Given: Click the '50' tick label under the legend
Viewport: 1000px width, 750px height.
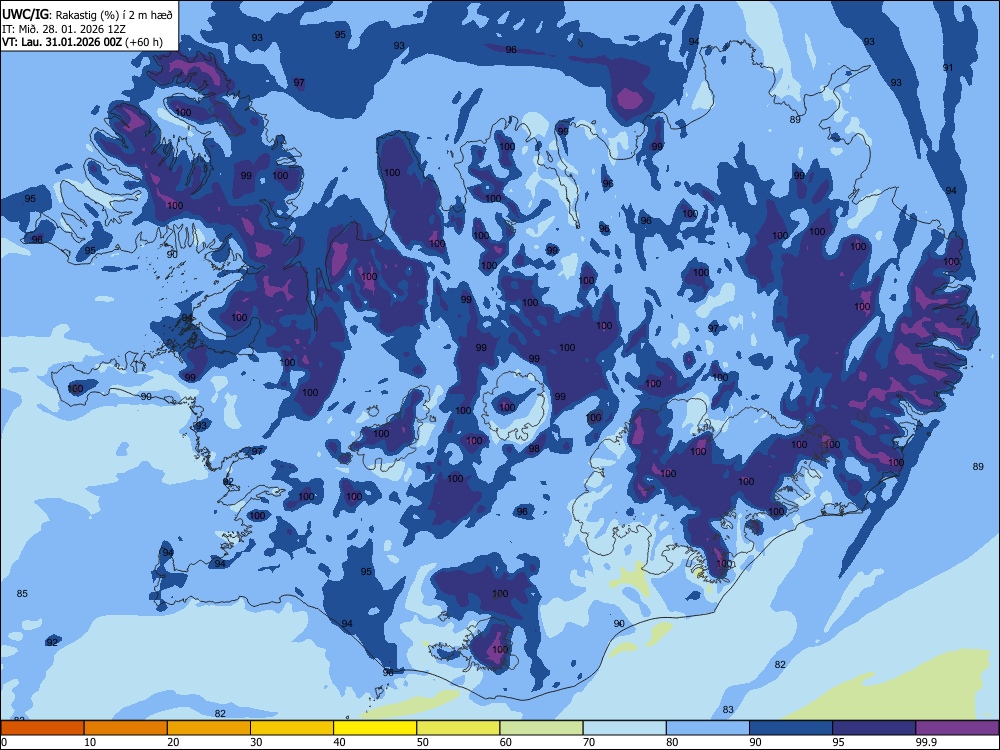Looking at the screenshot, I should (422, 742).
